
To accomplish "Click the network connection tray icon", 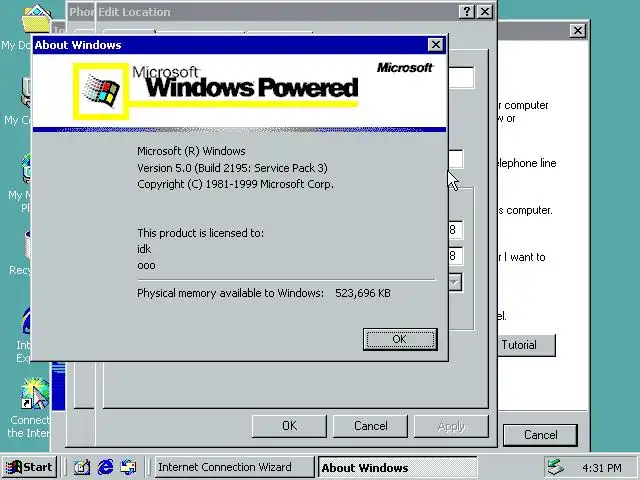I will (x=555, y=467).
